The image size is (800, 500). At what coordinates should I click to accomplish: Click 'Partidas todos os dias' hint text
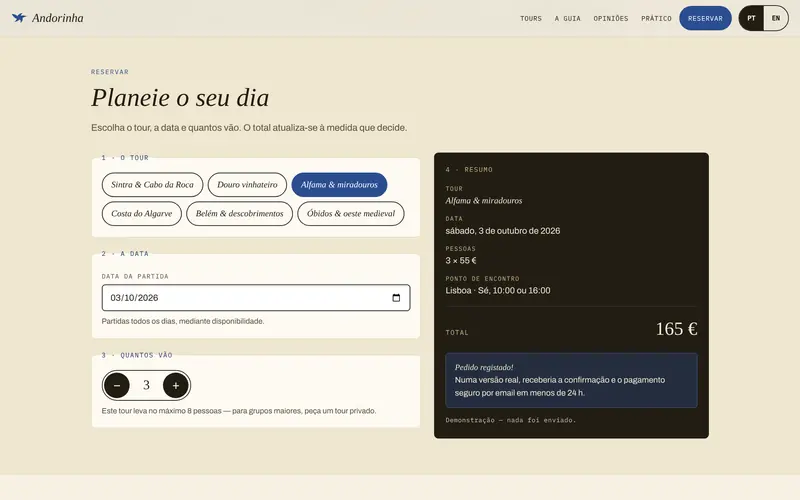tap(183, 321)
